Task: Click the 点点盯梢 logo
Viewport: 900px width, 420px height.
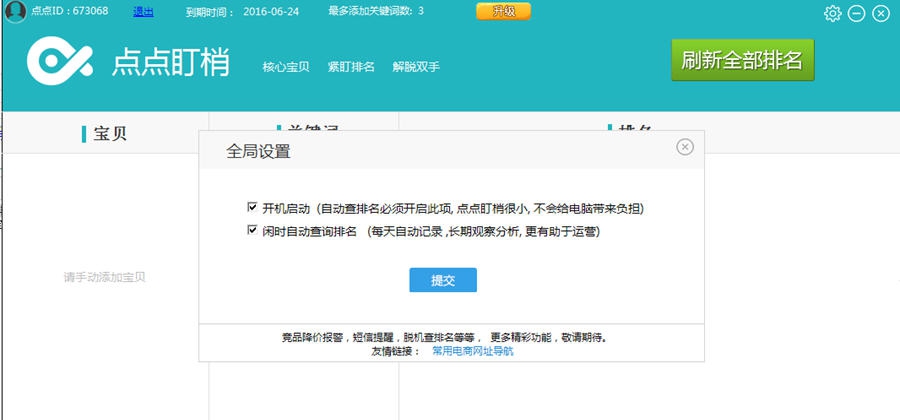Action: click(x=60, y=61)
